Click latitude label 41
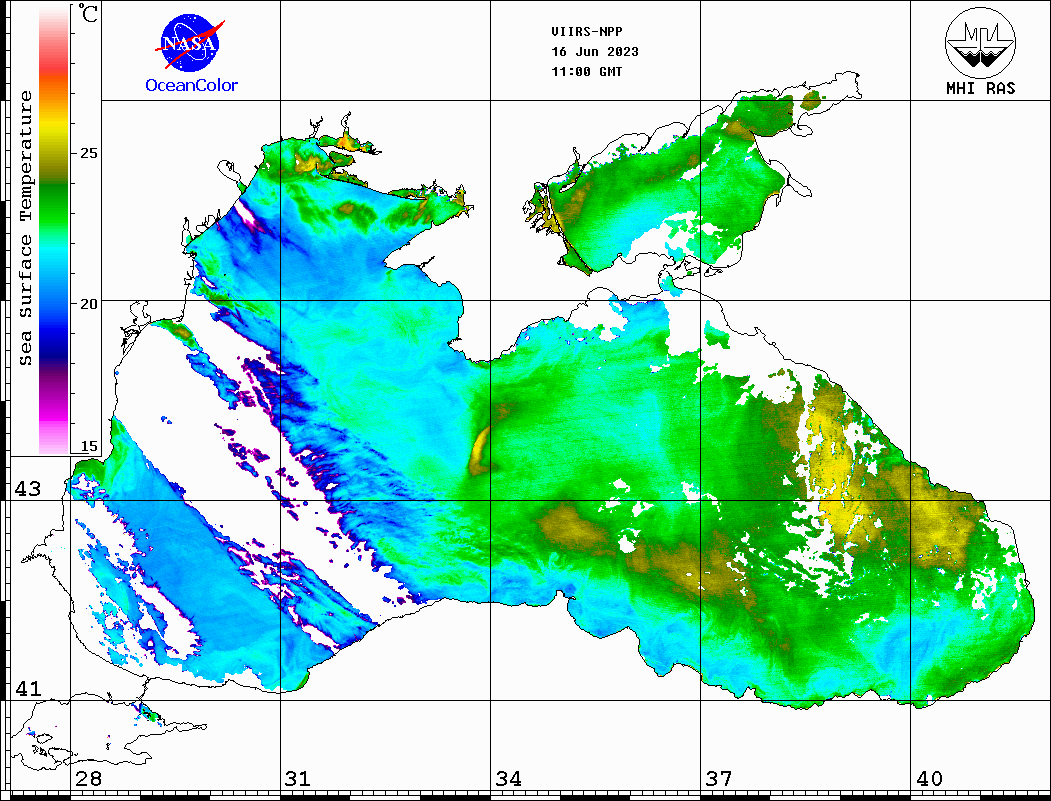Viewport: 1051px width, 801px height. click(x=27, y=689)
